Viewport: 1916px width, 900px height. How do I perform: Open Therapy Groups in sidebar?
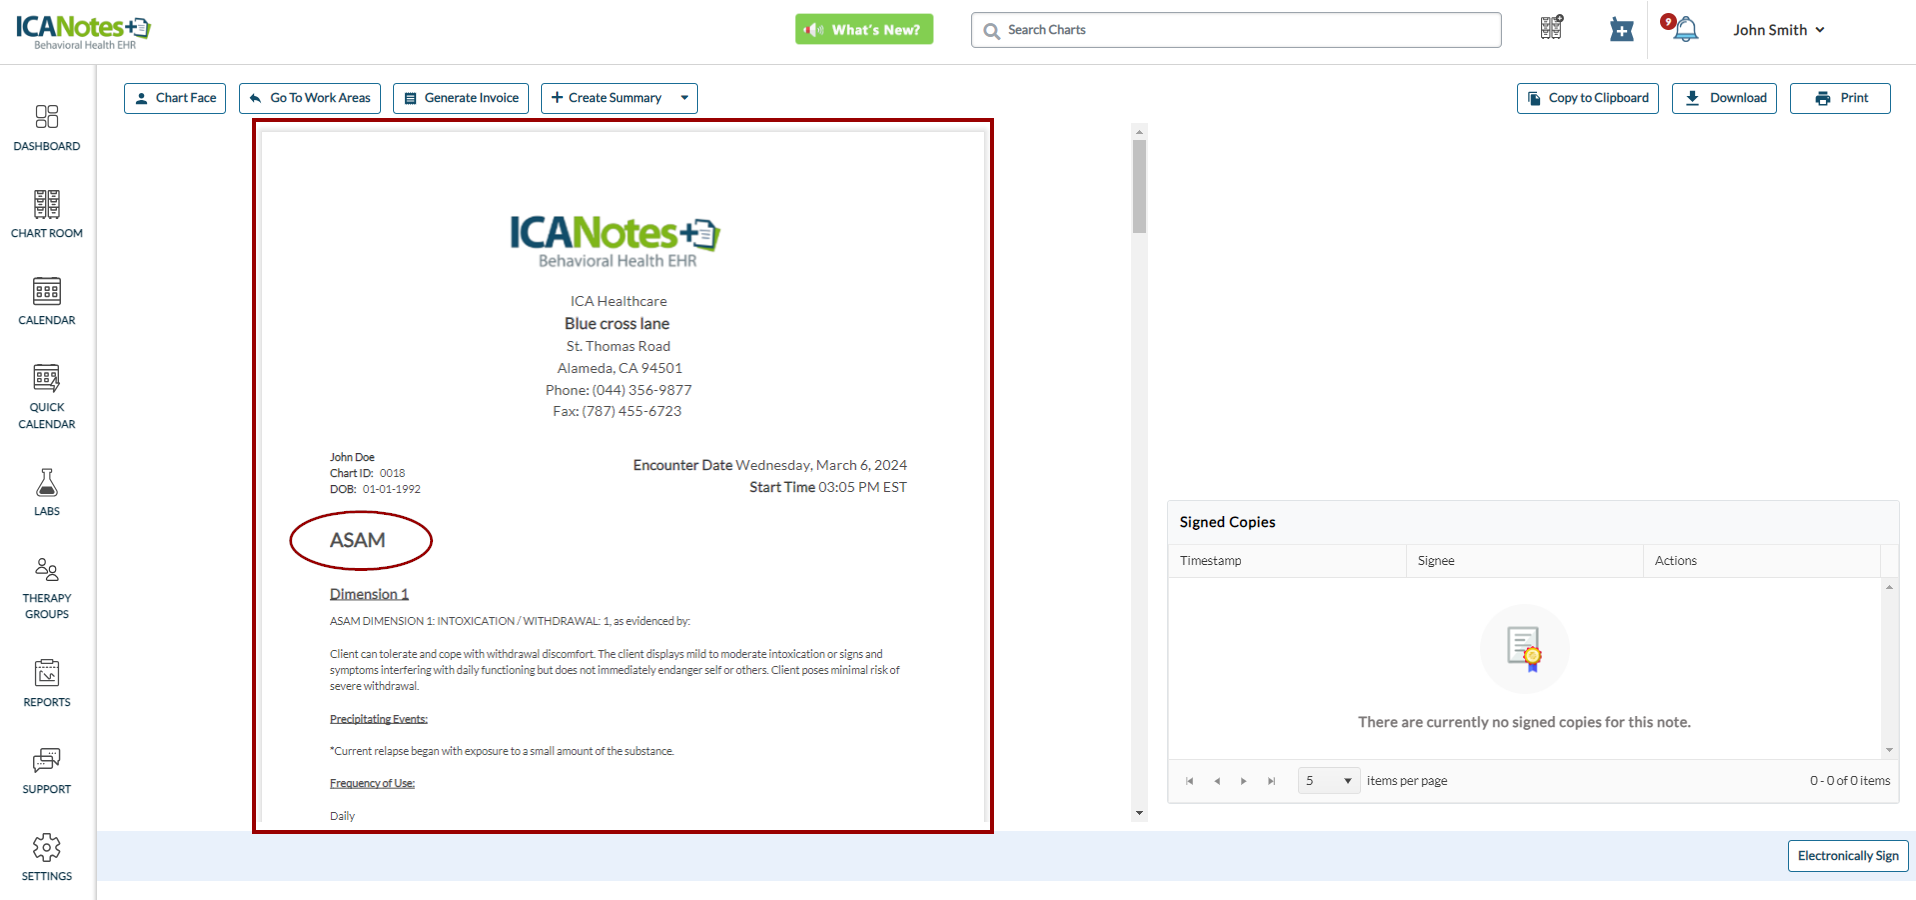tap(47, 588)
